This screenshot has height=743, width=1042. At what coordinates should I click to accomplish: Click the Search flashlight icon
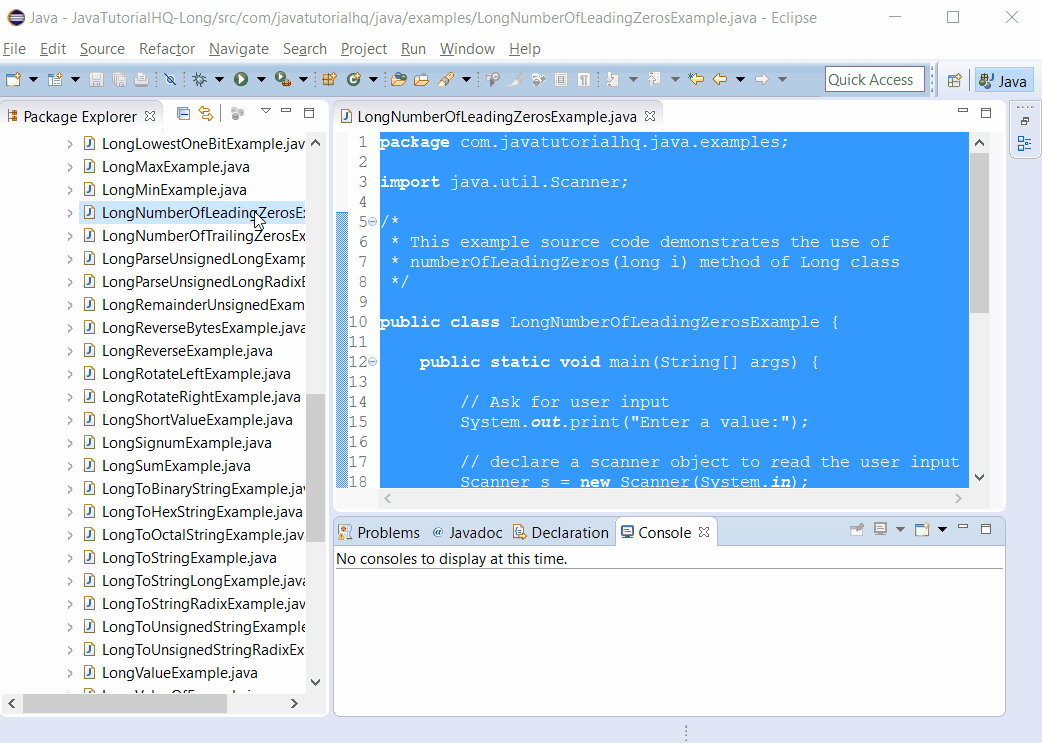446,80
